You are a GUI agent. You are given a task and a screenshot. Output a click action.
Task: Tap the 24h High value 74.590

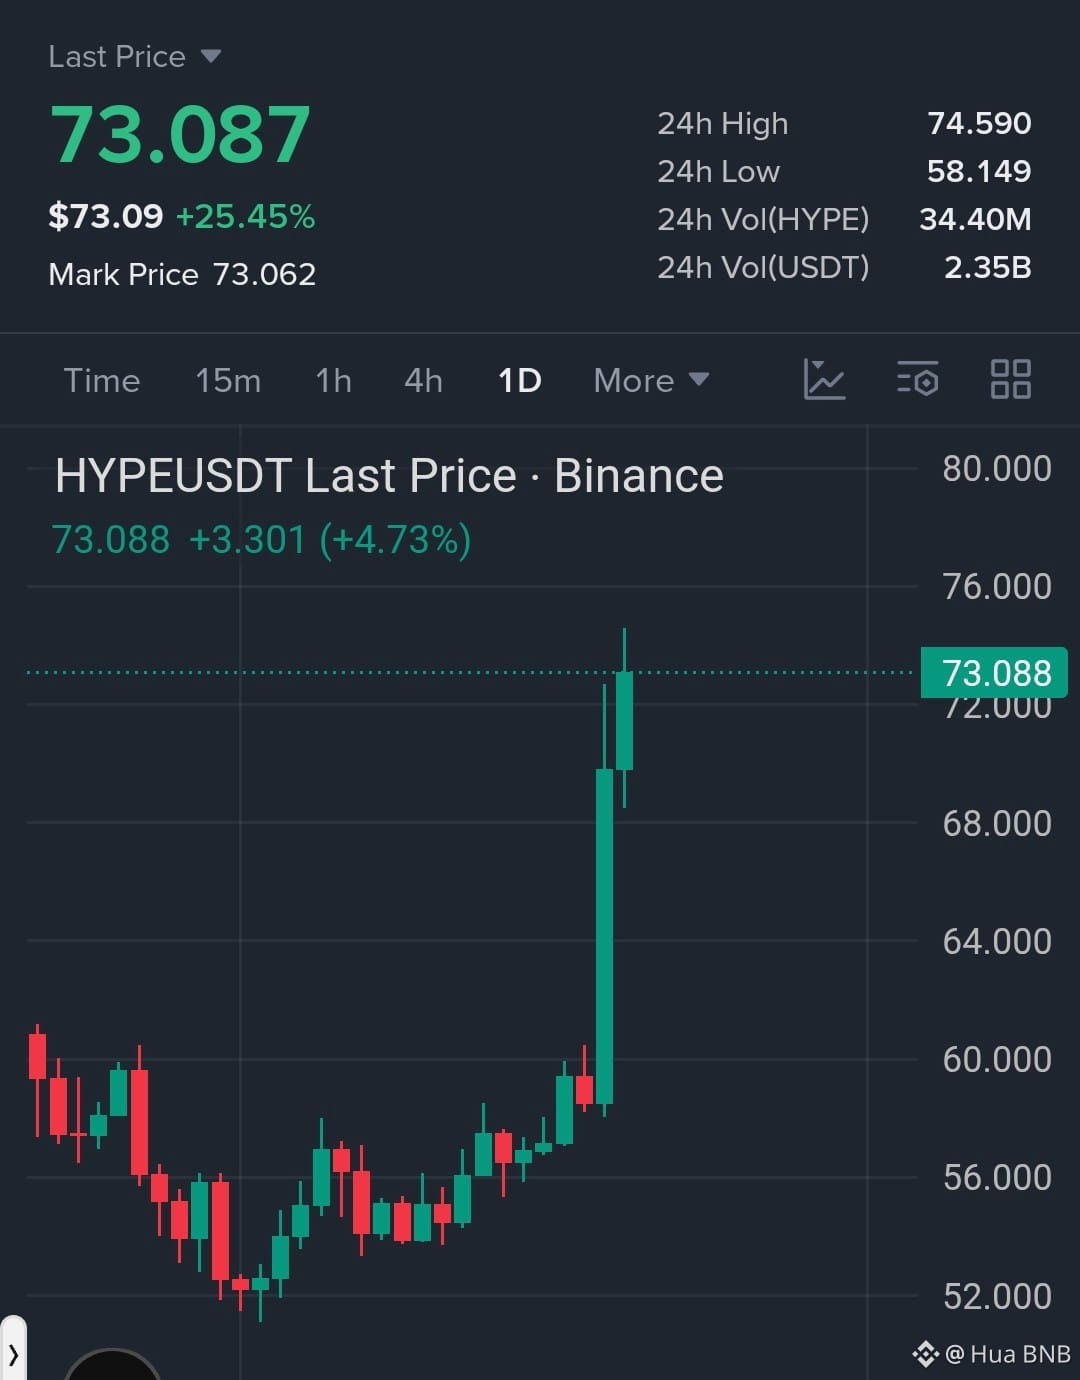979,123
